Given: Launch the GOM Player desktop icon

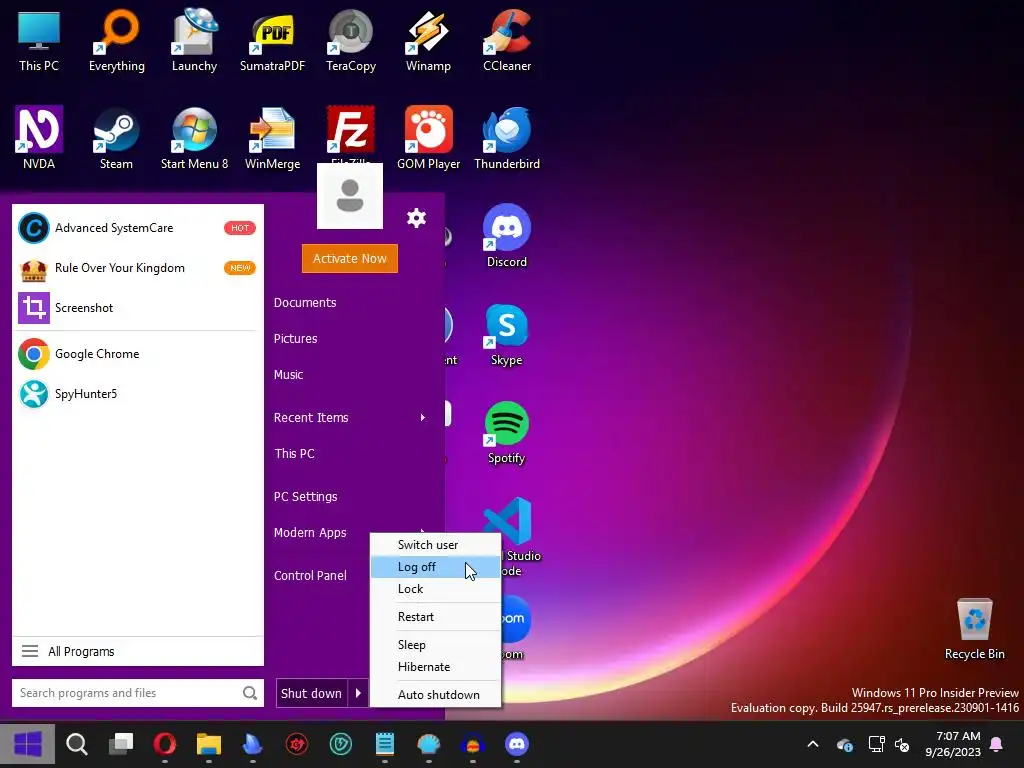Looking at the screenshot, I should tap(428, 138).
